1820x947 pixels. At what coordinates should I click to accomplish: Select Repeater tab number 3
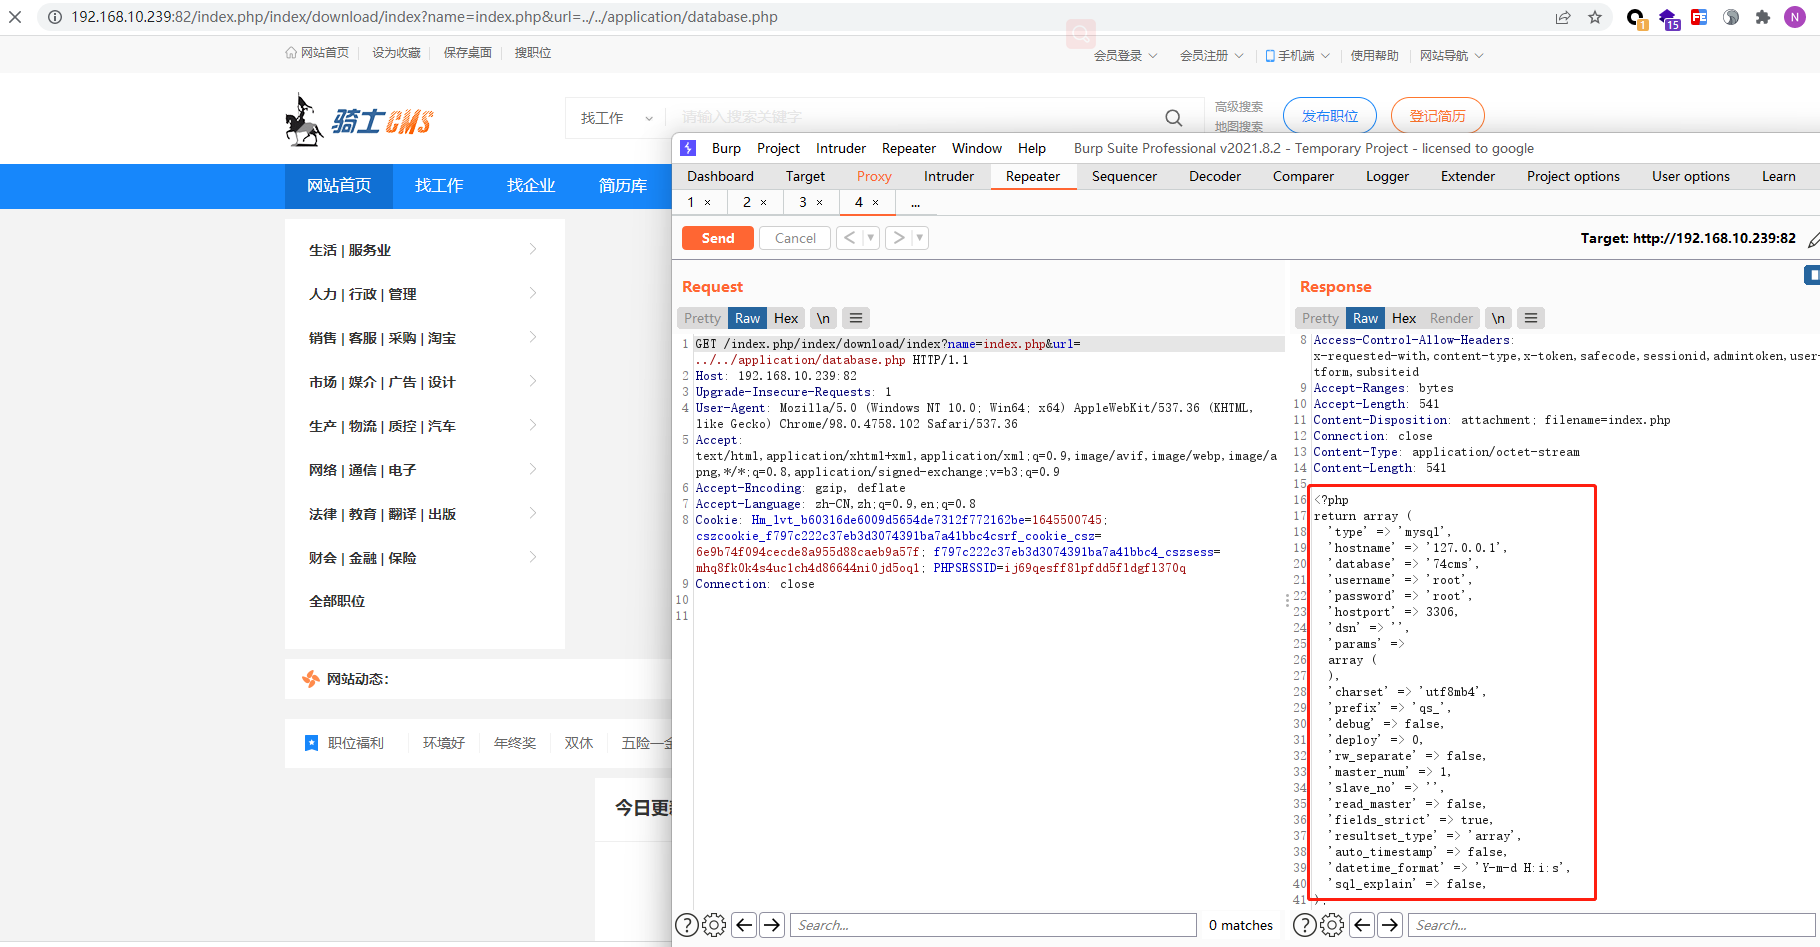[x=804, y=201]
